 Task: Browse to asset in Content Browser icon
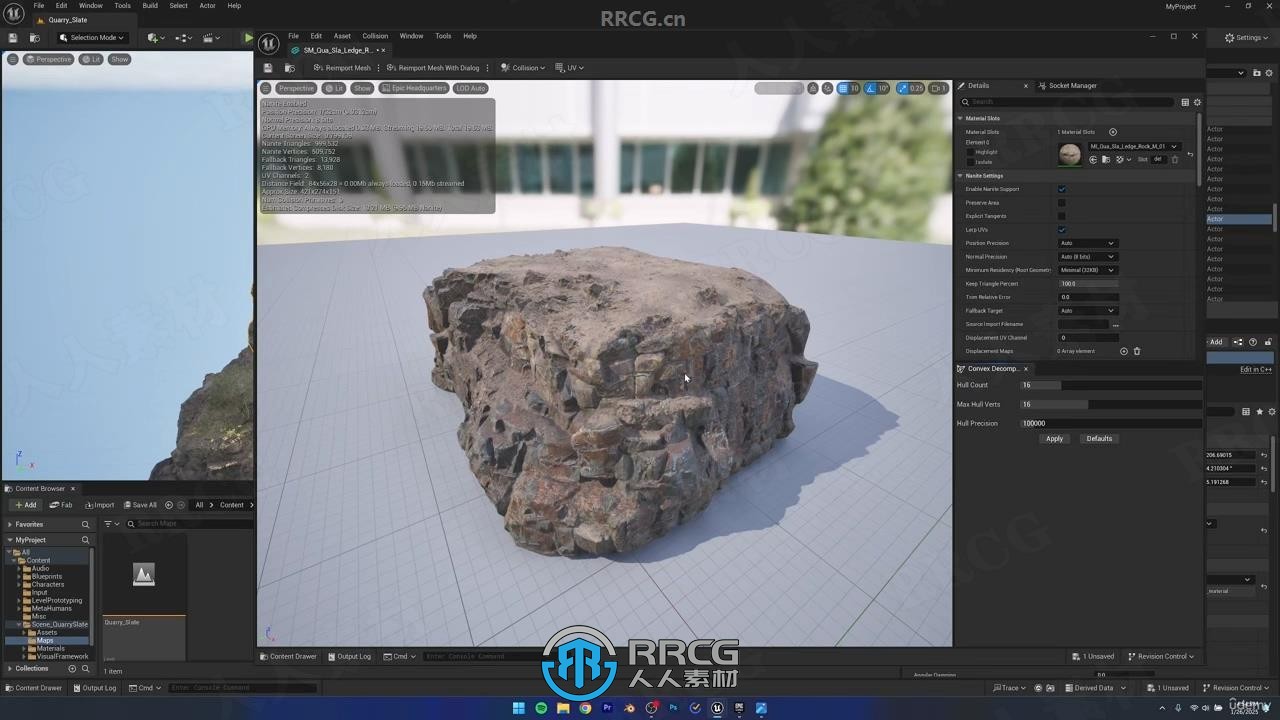tap(290, 68)
